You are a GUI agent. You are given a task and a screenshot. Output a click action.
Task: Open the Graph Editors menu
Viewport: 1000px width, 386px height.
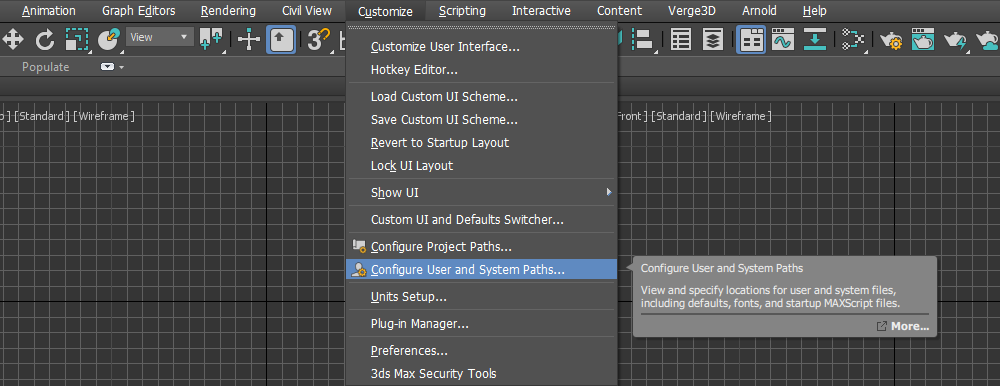point(138,11)
